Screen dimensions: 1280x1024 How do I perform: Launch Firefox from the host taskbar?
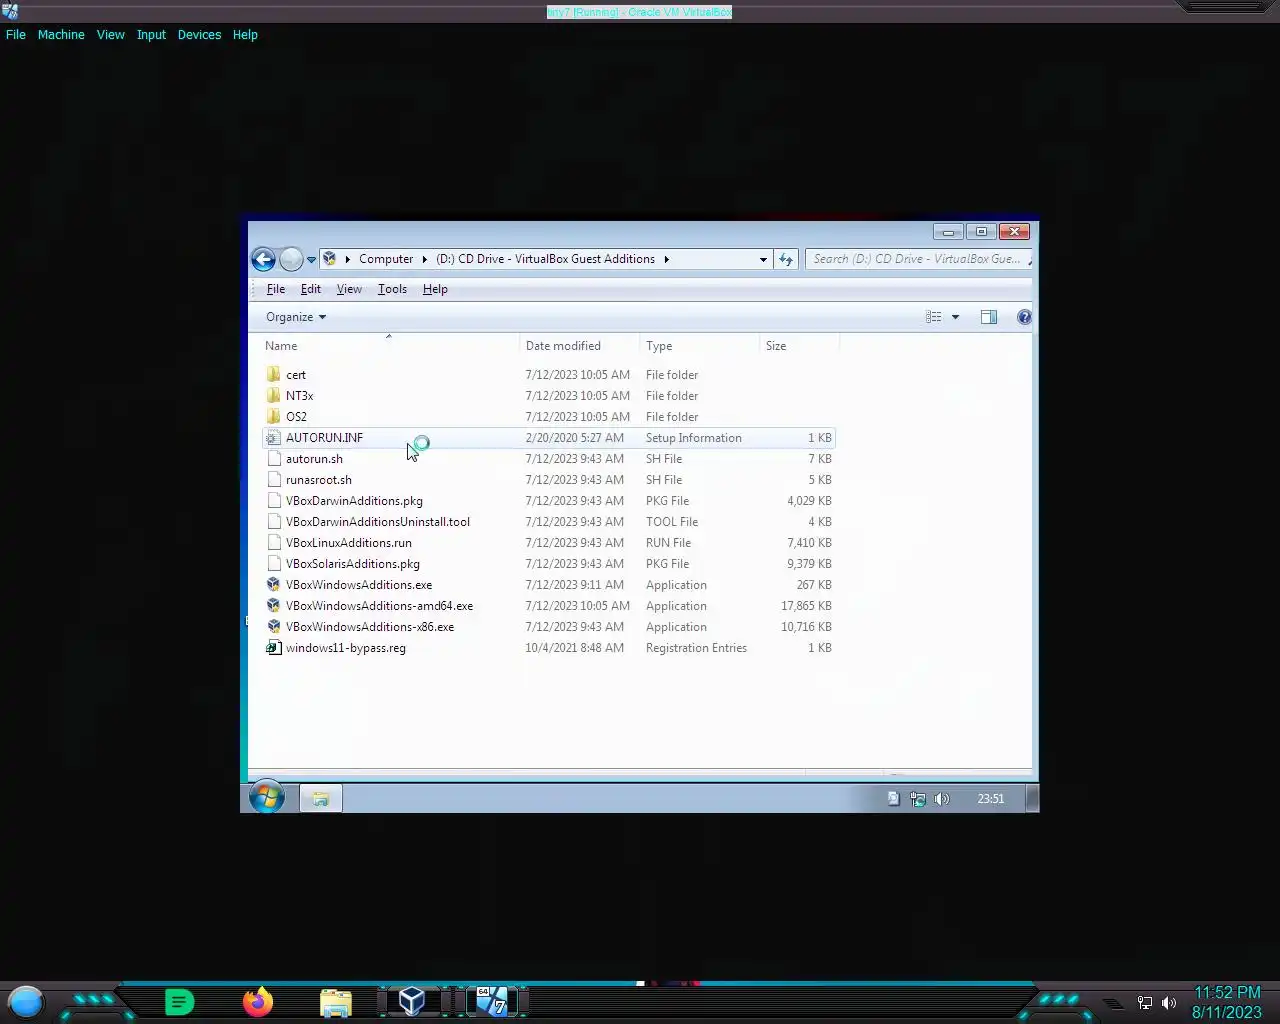258,1001
